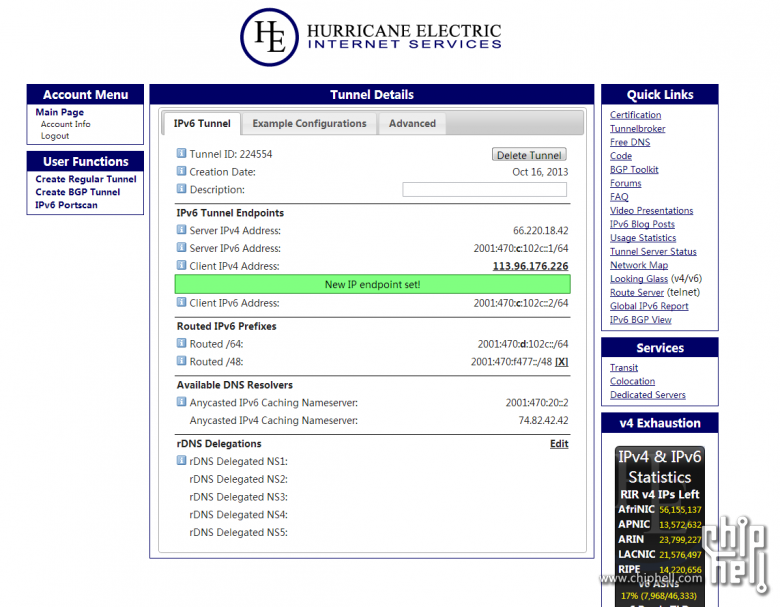Click the New IP endpoint set! banner
Viewport: 780px width, 607px height.
click(x=373, y=284)
